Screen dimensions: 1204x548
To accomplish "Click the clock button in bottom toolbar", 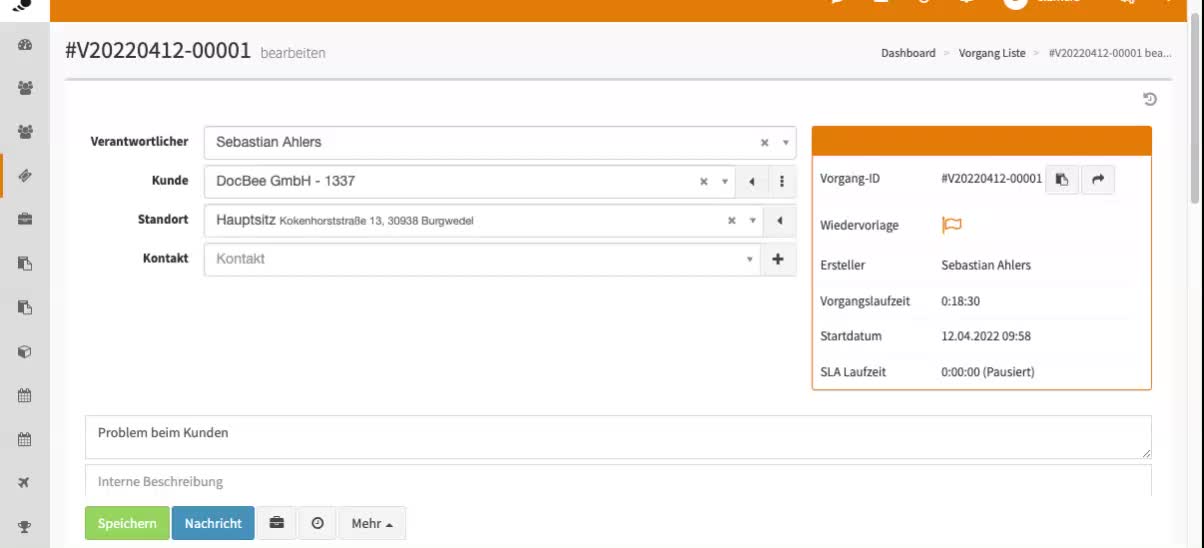I will [x=318, y=523].
